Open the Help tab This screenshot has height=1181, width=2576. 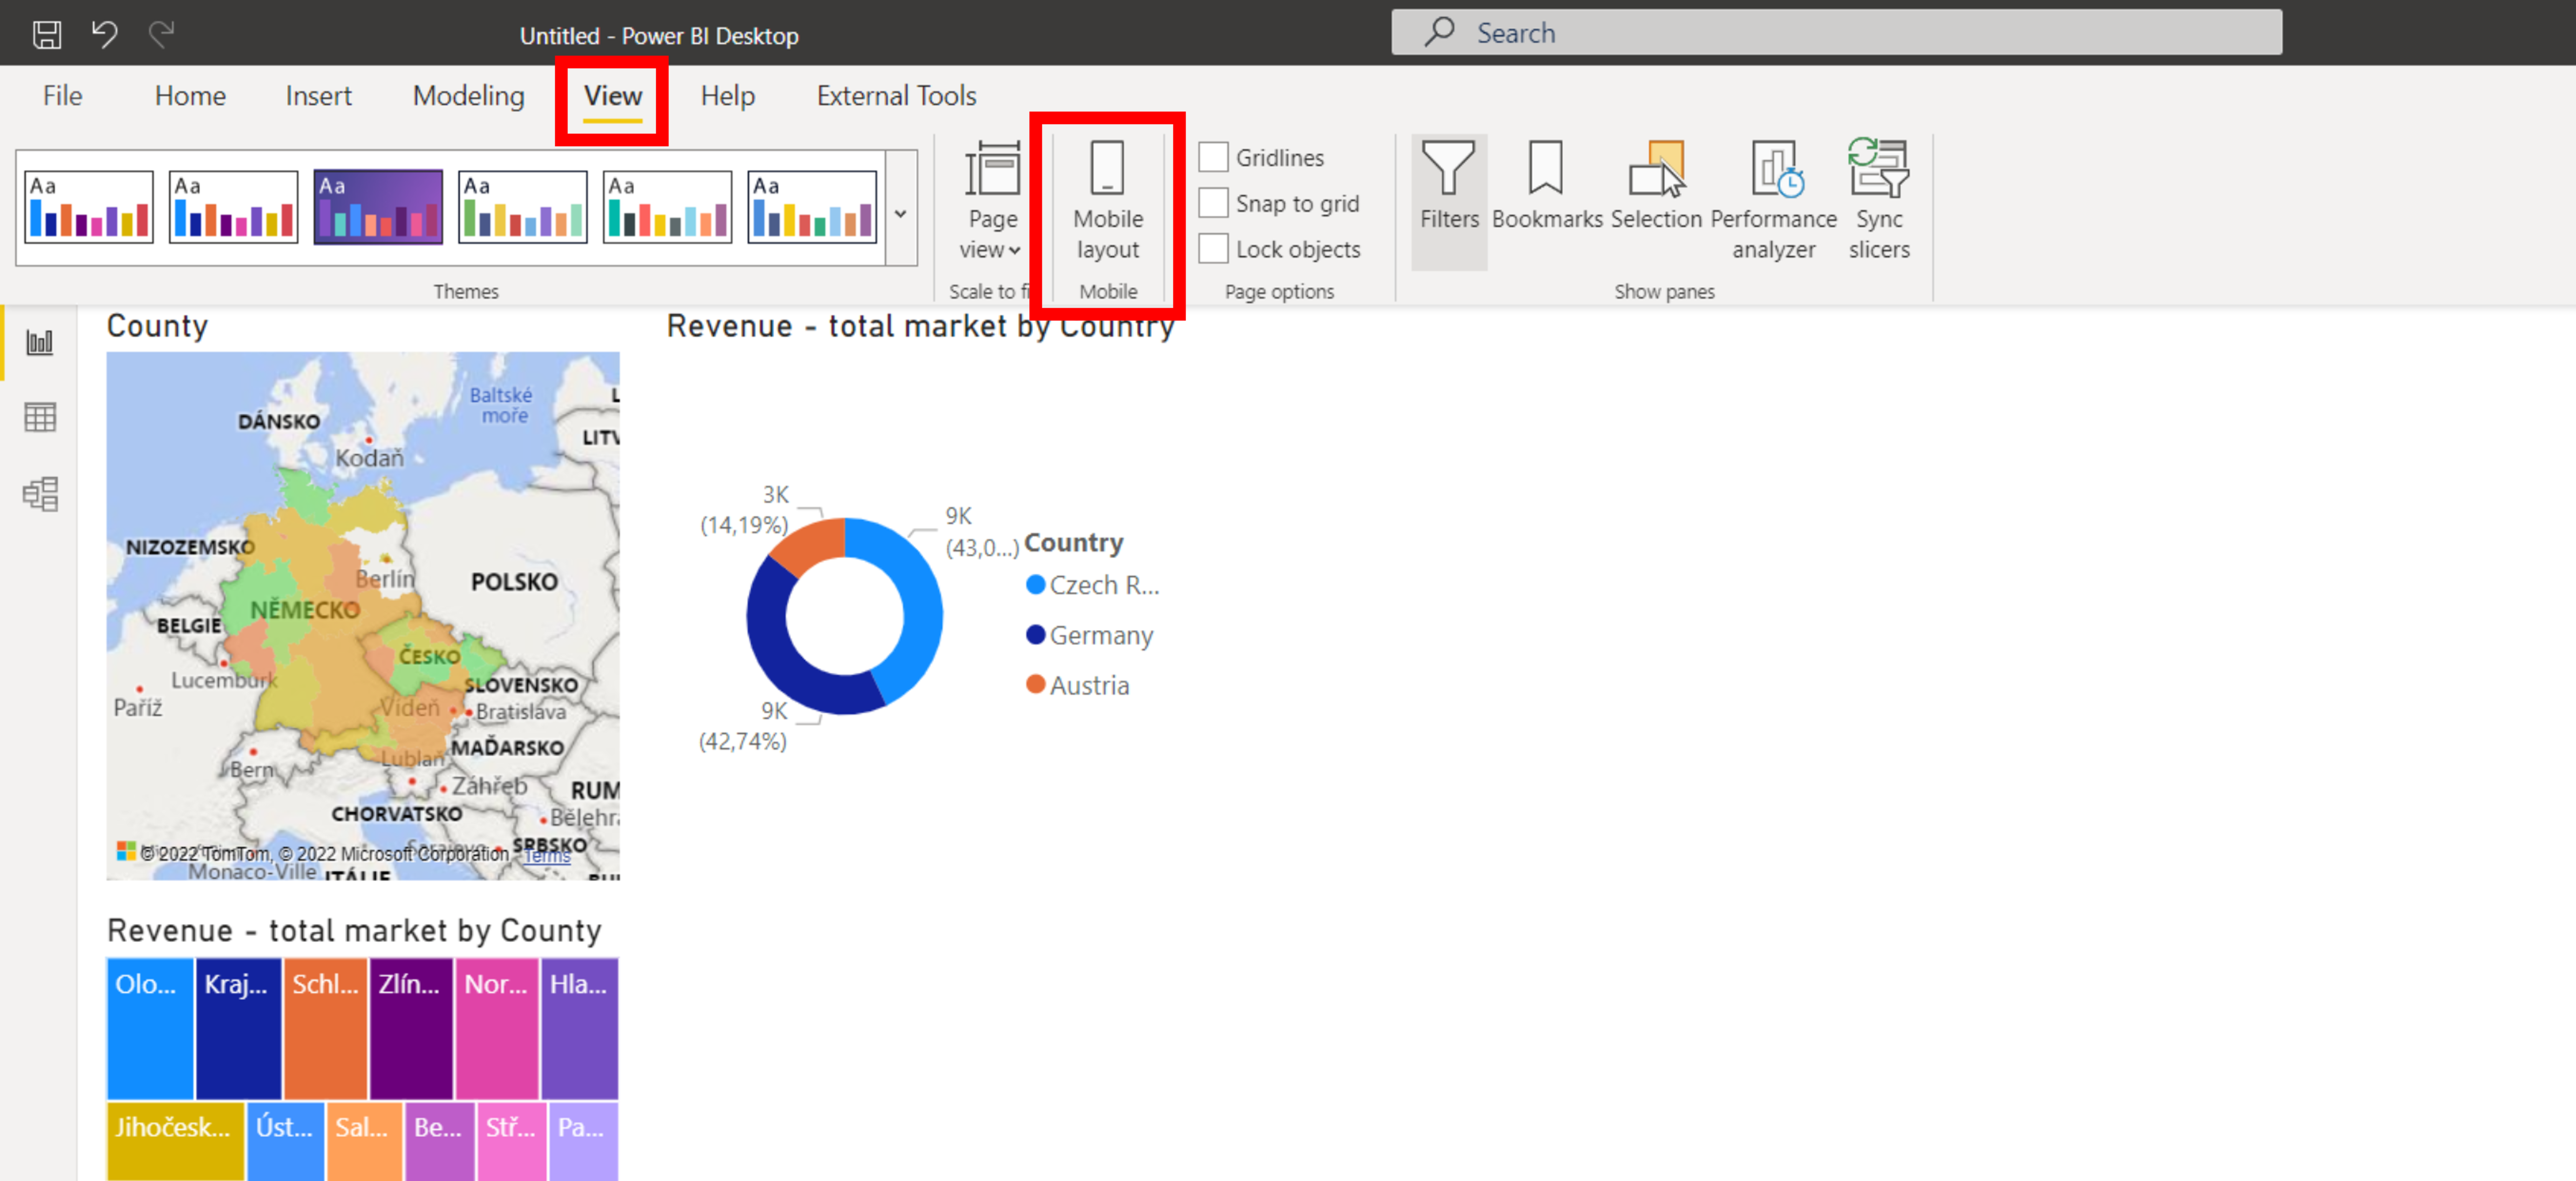pyautogui.click(x=727, y=96)
